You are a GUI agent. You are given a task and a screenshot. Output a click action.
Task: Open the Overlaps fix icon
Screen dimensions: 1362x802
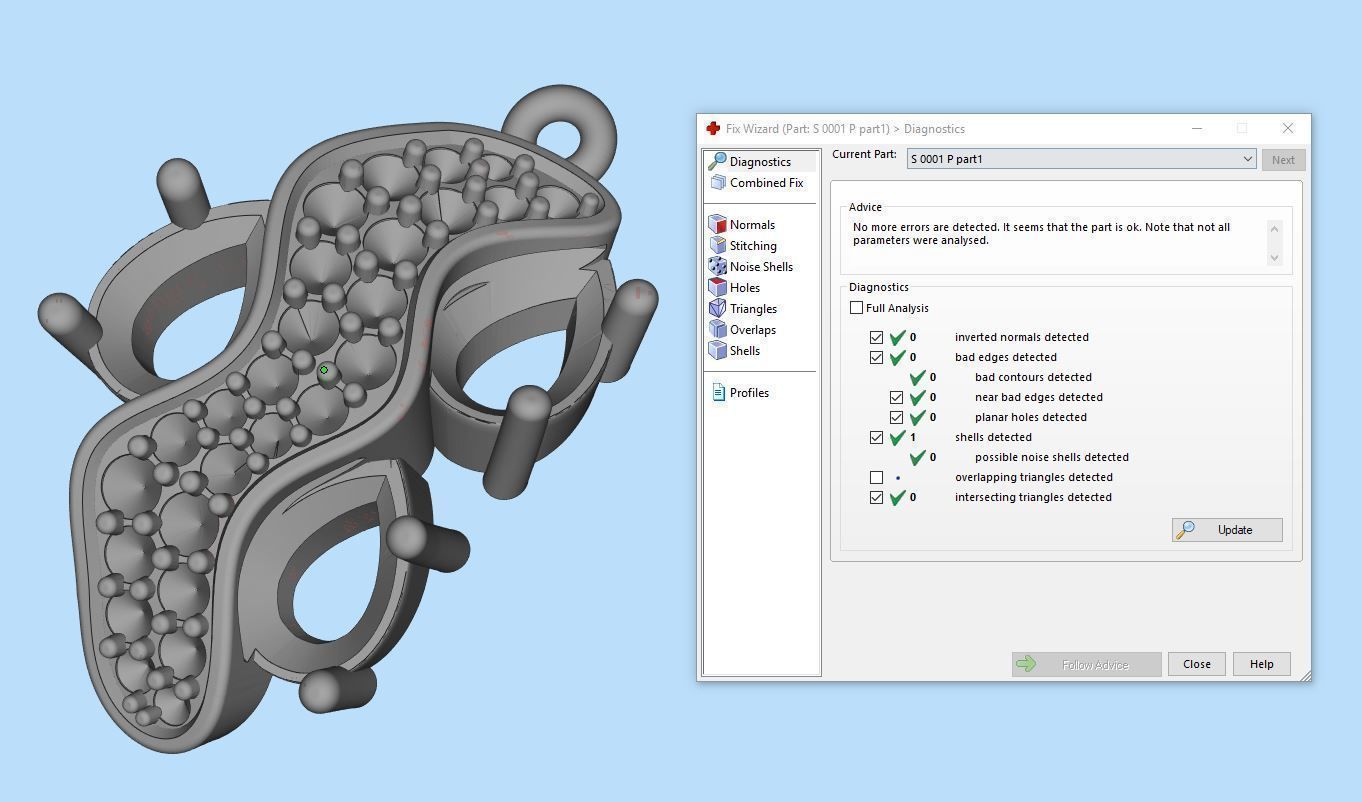pos(717,329)
